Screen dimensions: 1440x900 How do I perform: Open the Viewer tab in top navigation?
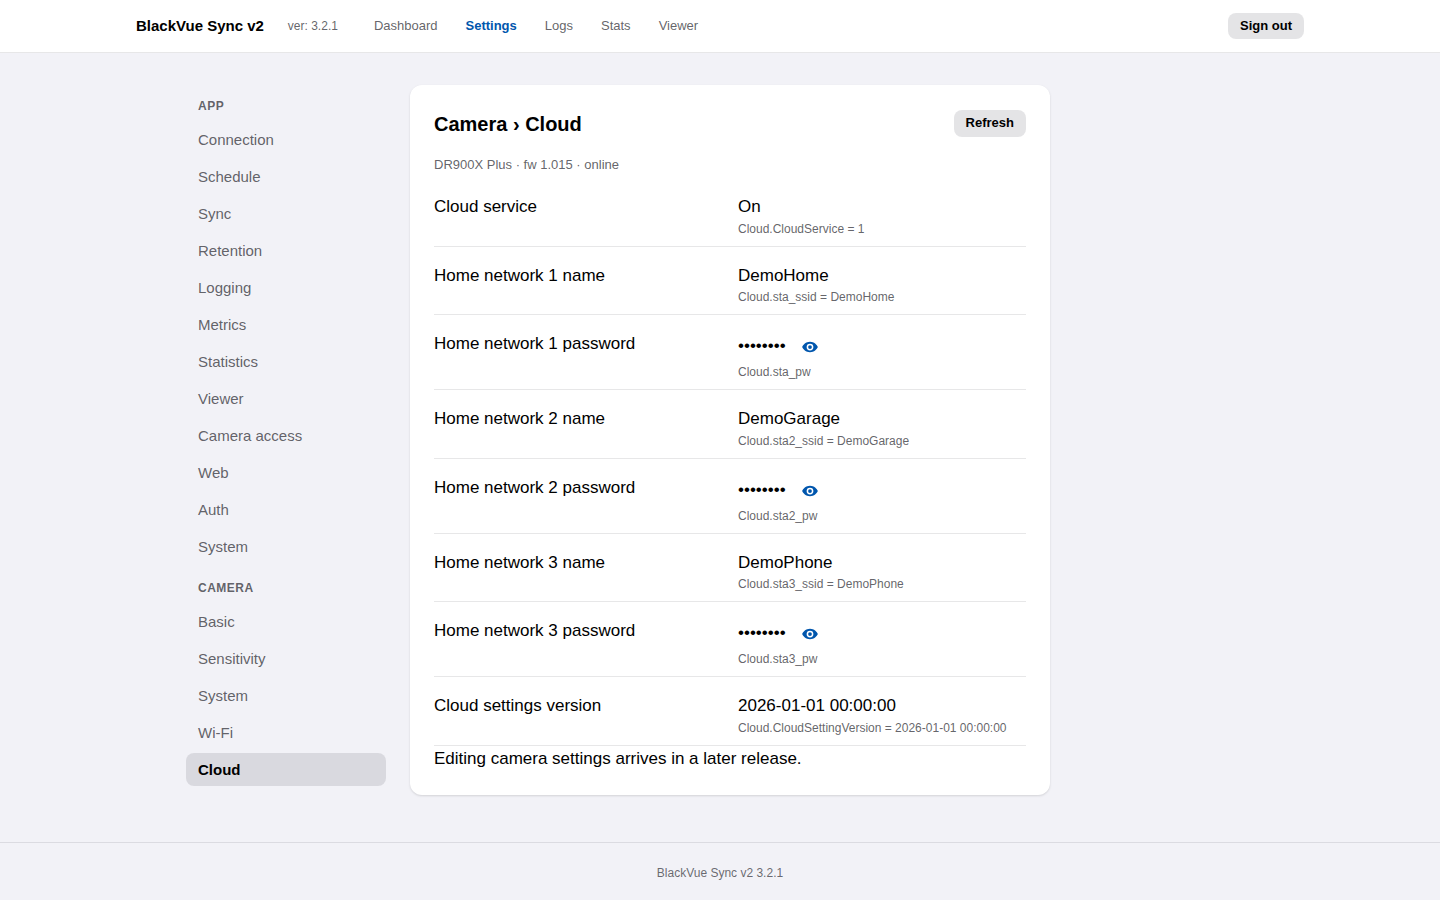click(x=678, y=26)
